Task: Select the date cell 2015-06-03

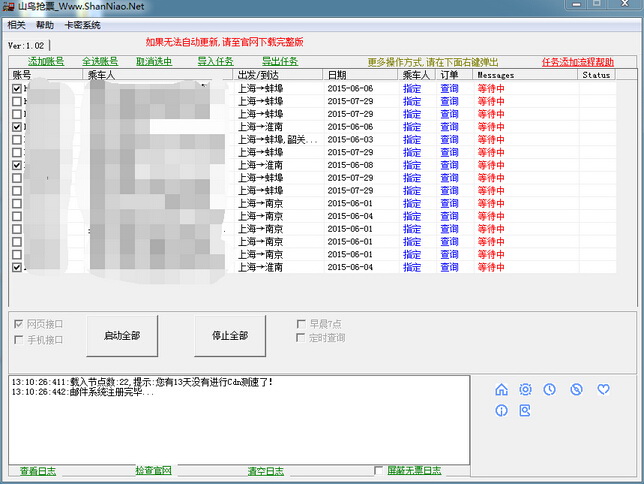Action: (x=350, y=140)
